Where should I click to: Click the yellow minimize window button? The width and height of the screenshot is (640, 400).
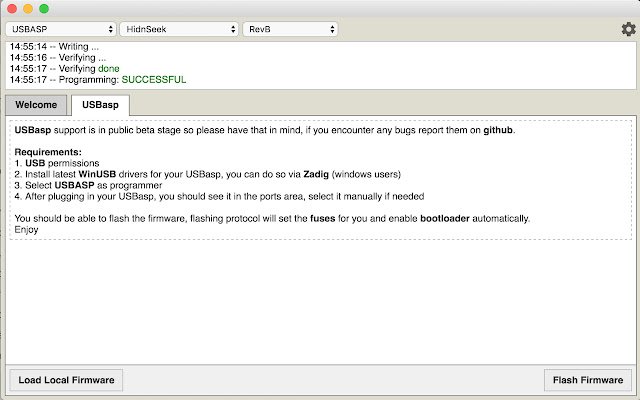[x=28, y=9]
